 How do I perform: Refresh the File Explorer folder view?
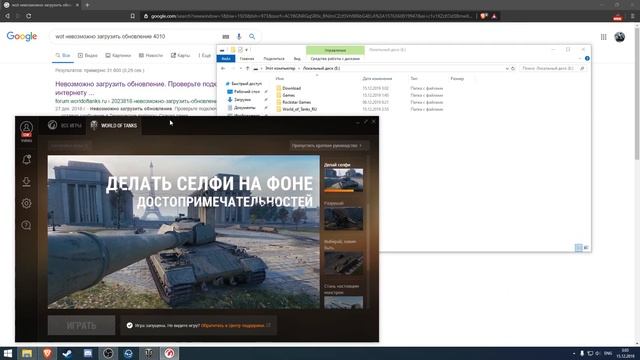pos(513,68)
